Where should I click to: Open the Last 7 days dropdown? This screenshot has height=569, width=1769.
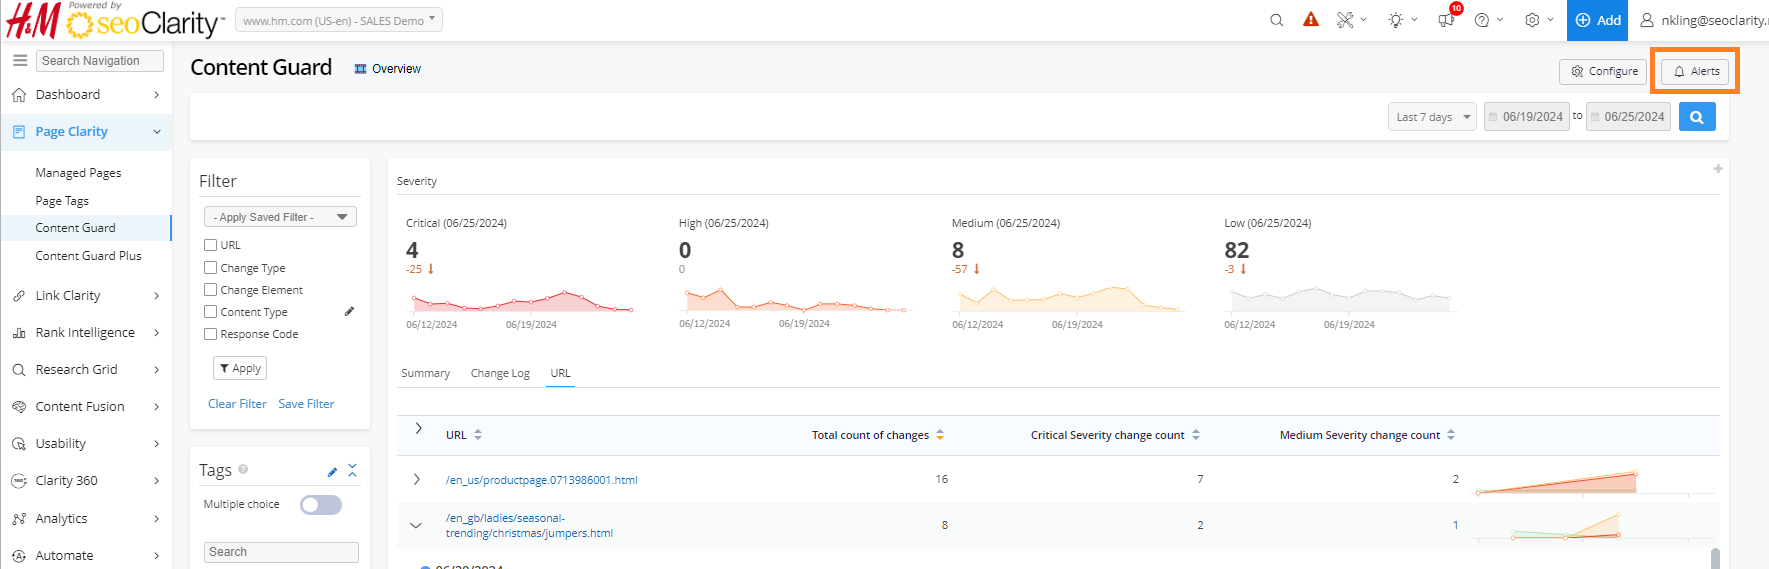point(1432,117)
